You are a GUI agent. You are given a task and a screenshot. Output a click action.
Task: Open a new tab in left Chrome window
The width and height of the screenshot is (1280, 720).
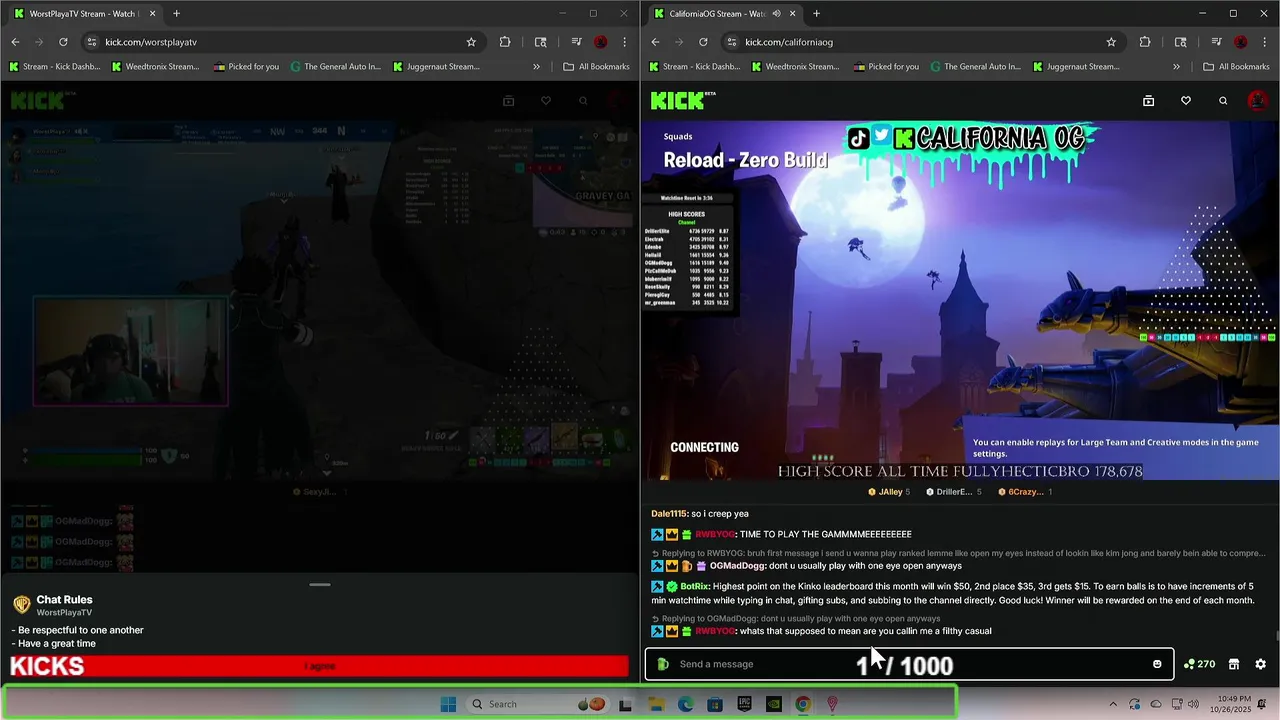[176, 14]
